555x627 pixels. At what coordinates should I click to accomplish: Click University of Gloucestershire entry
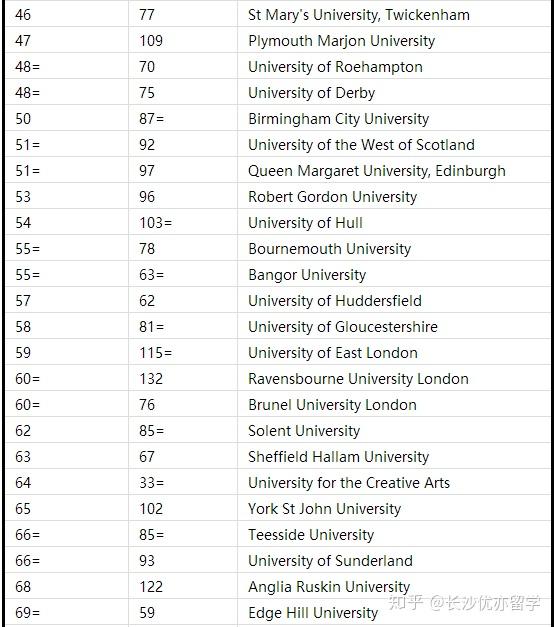pyautogui.click(x=343, y=327)
